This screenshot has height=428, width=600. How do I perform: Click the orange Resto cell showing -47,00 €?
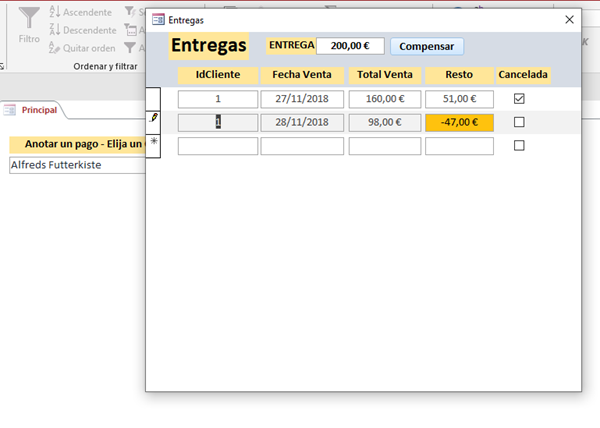459,122
